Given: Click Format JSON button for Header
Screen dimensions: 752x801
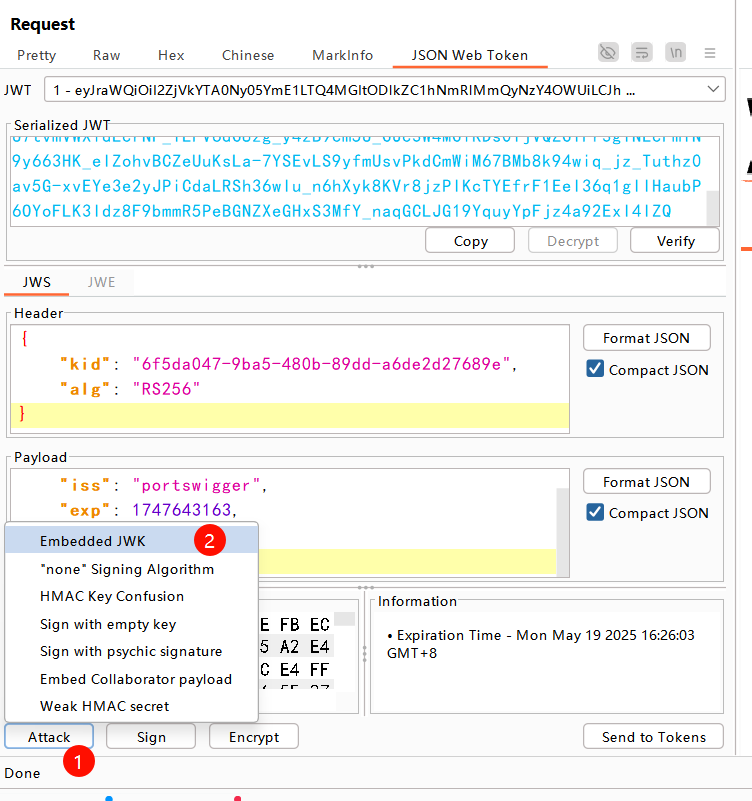Looking at the screenshot, I should click(646, 338).
